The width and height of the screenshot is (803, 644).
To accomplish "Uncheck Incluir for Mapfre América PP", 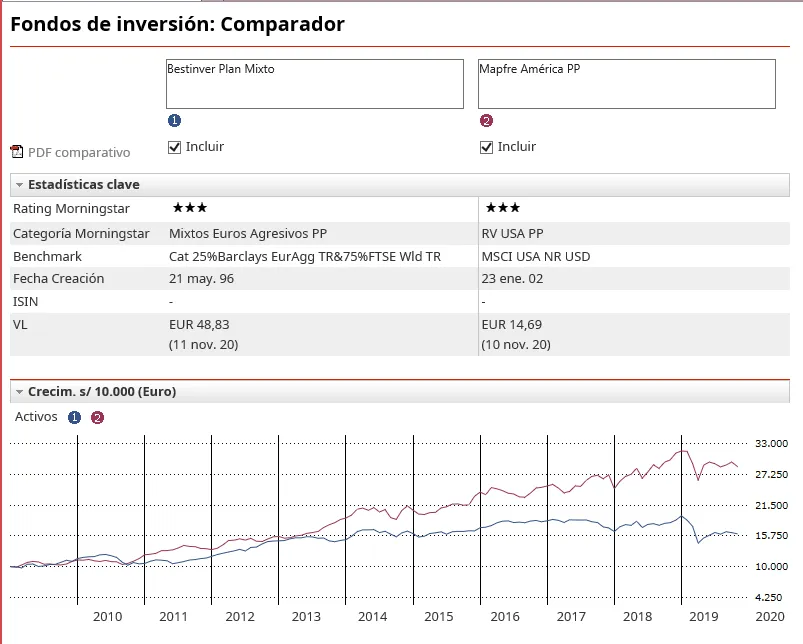I will pos(487,147).
